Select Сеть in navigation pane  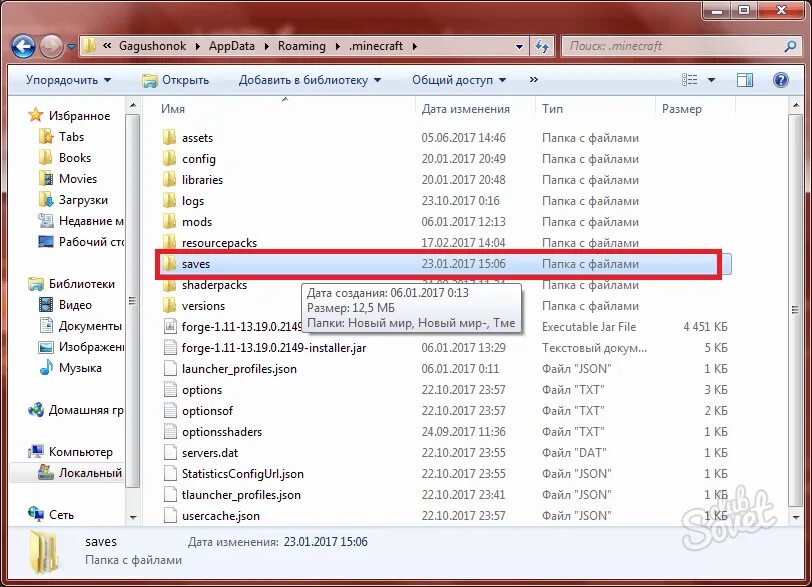[51, 514]
